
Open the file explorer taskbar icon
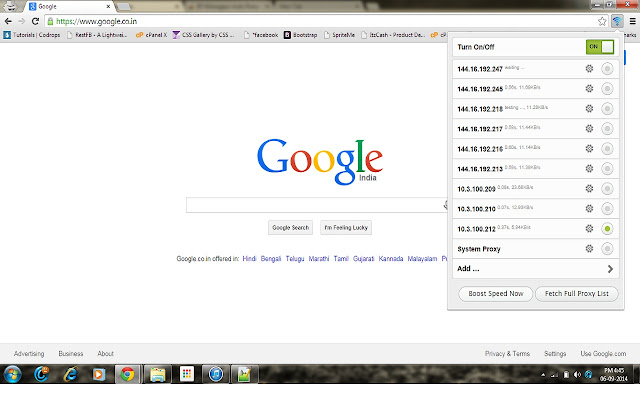point(157,374)
